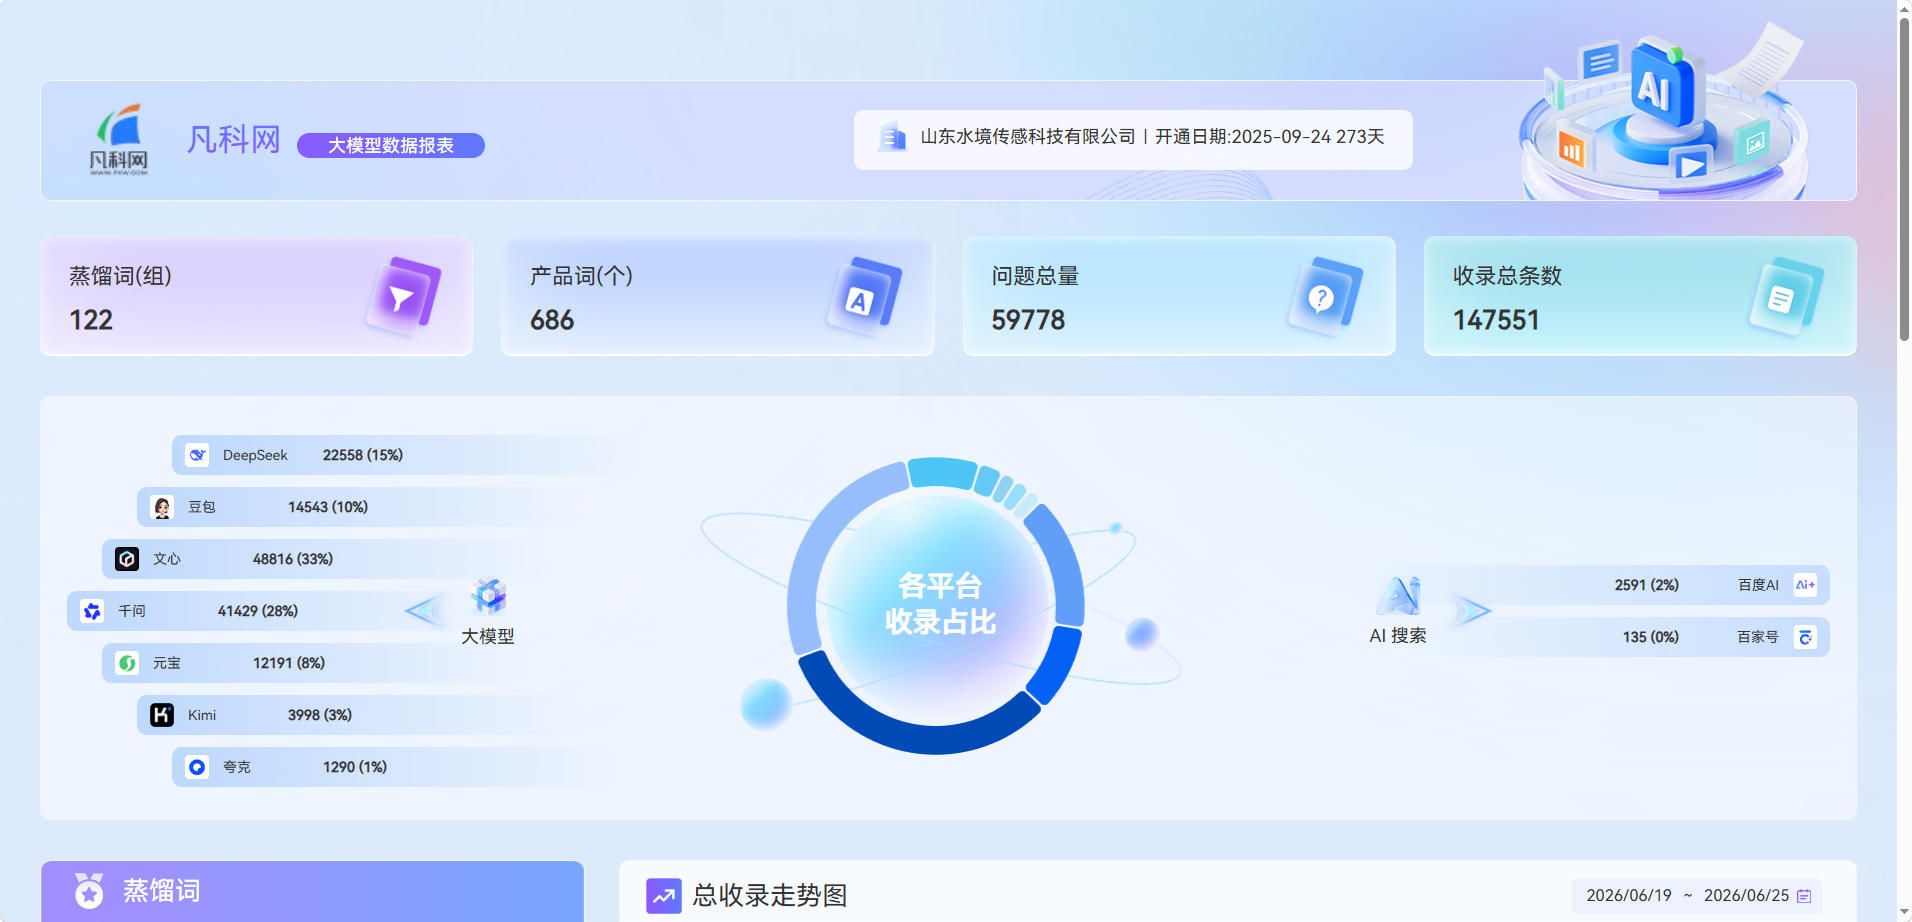Click the 蒸馏词 panel header text
The image size is (1912, 922).
coord(162,890)
